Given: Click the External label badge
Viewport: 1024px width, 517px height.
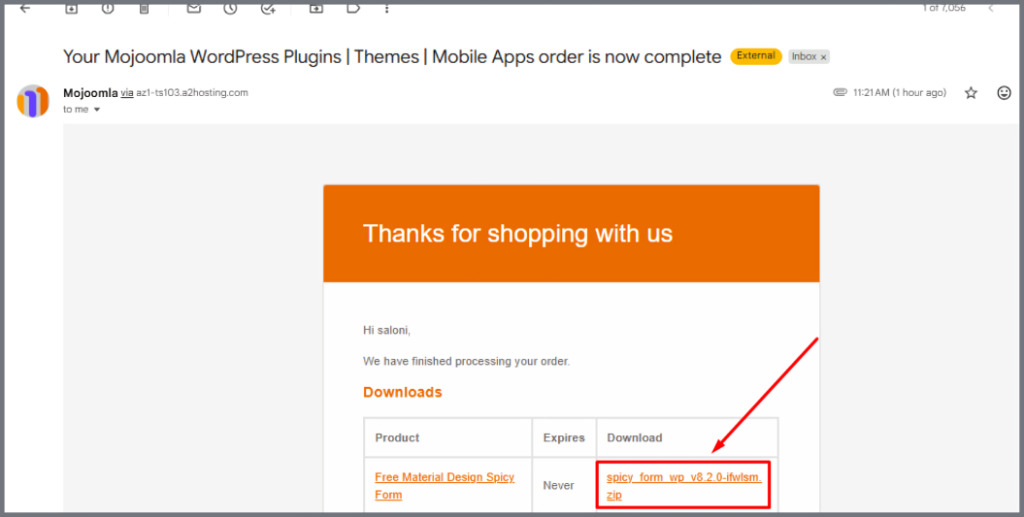Looking at the screenshot, I should point(755,56).
